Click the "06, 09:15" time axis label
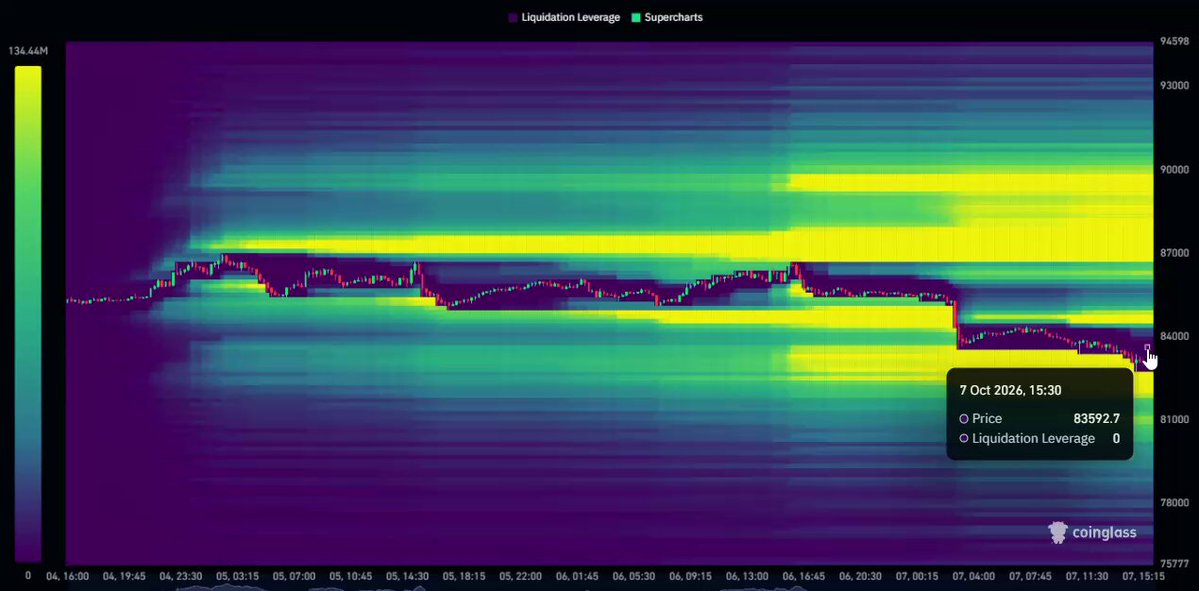This screenshot has height=591, width=1199. coord(690,576)
